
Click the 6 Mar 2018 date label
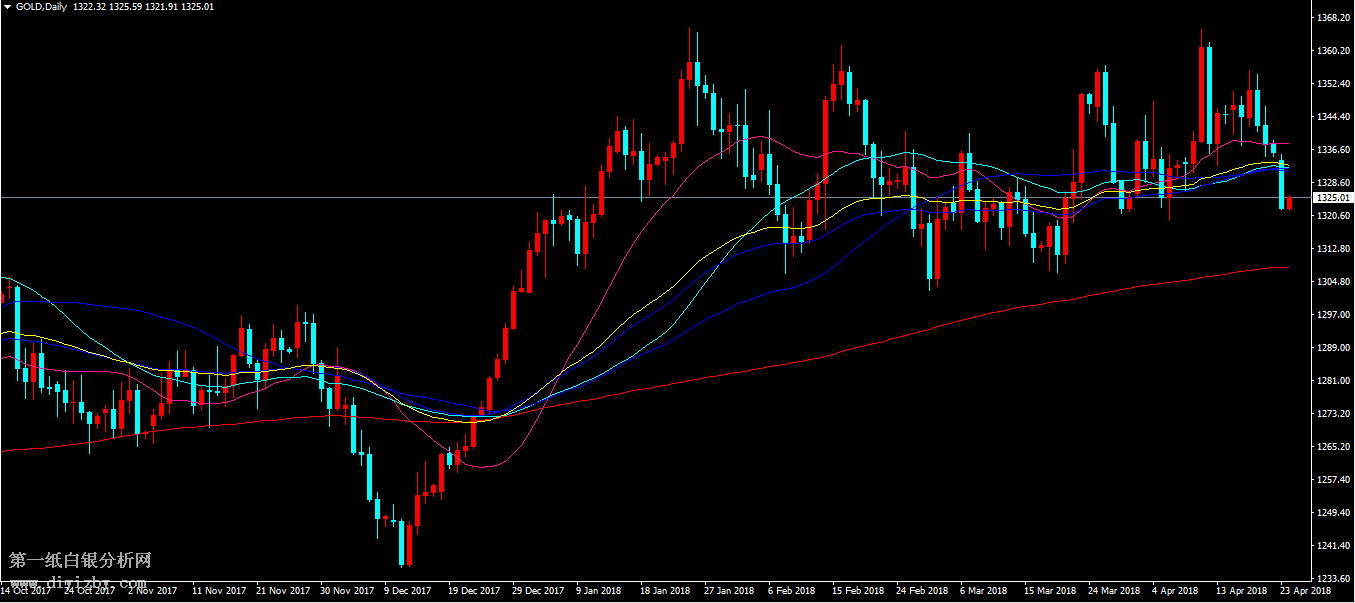point(984,591)
